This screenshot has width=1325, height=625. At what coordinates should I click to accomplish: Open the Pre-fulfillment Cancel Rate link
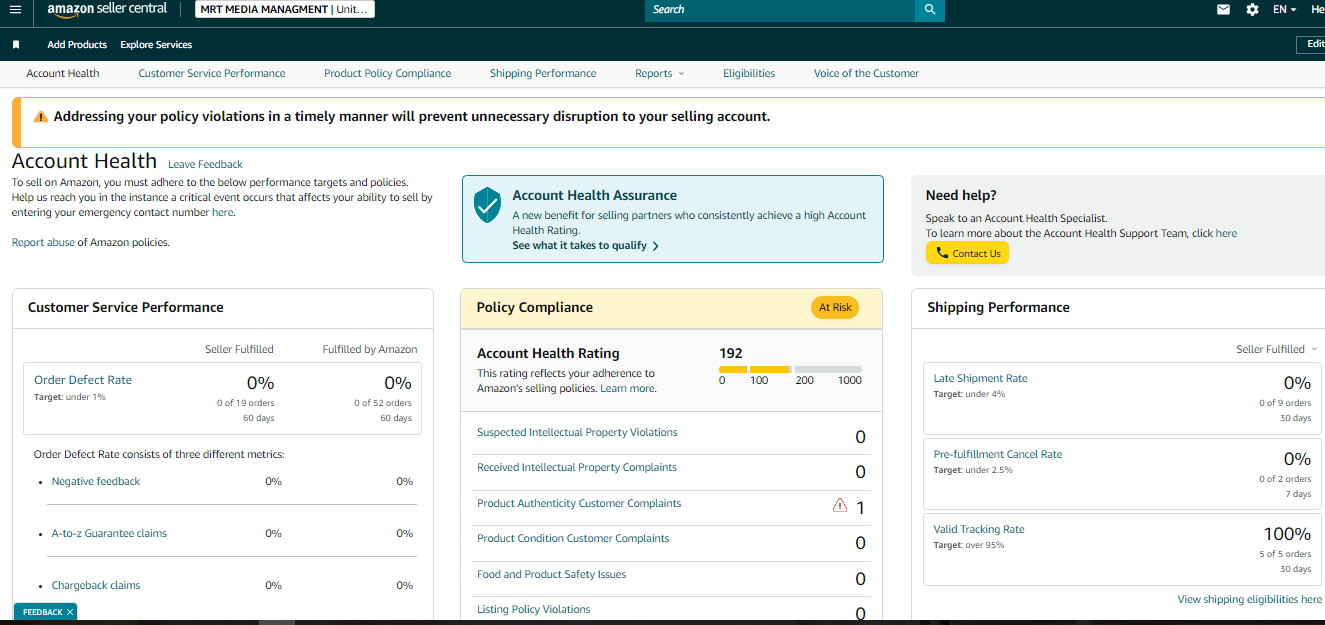[x=998, y=454]
